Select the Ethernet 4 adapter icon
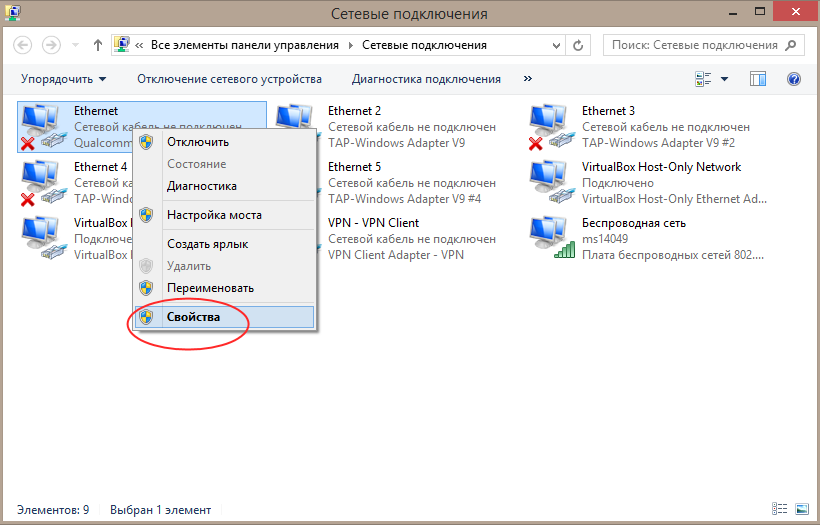820x525 pixels. click(43, 183)
